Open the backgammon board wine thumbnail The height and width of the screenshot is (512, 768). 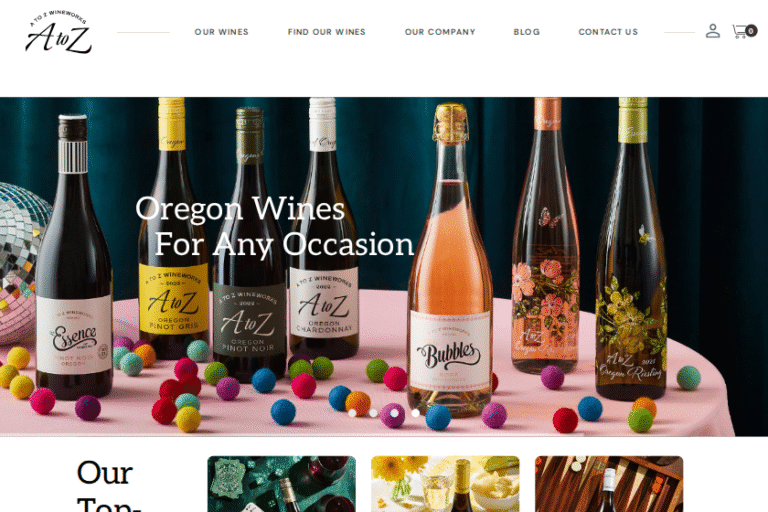pos(609,484)
